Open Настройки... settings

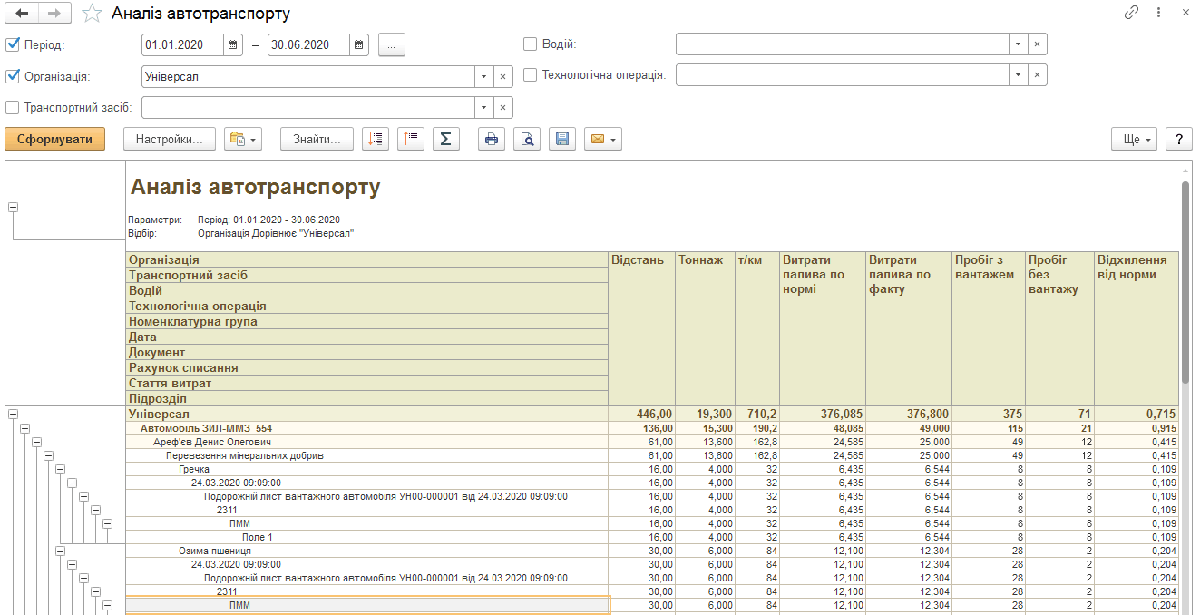pos(169,140)
